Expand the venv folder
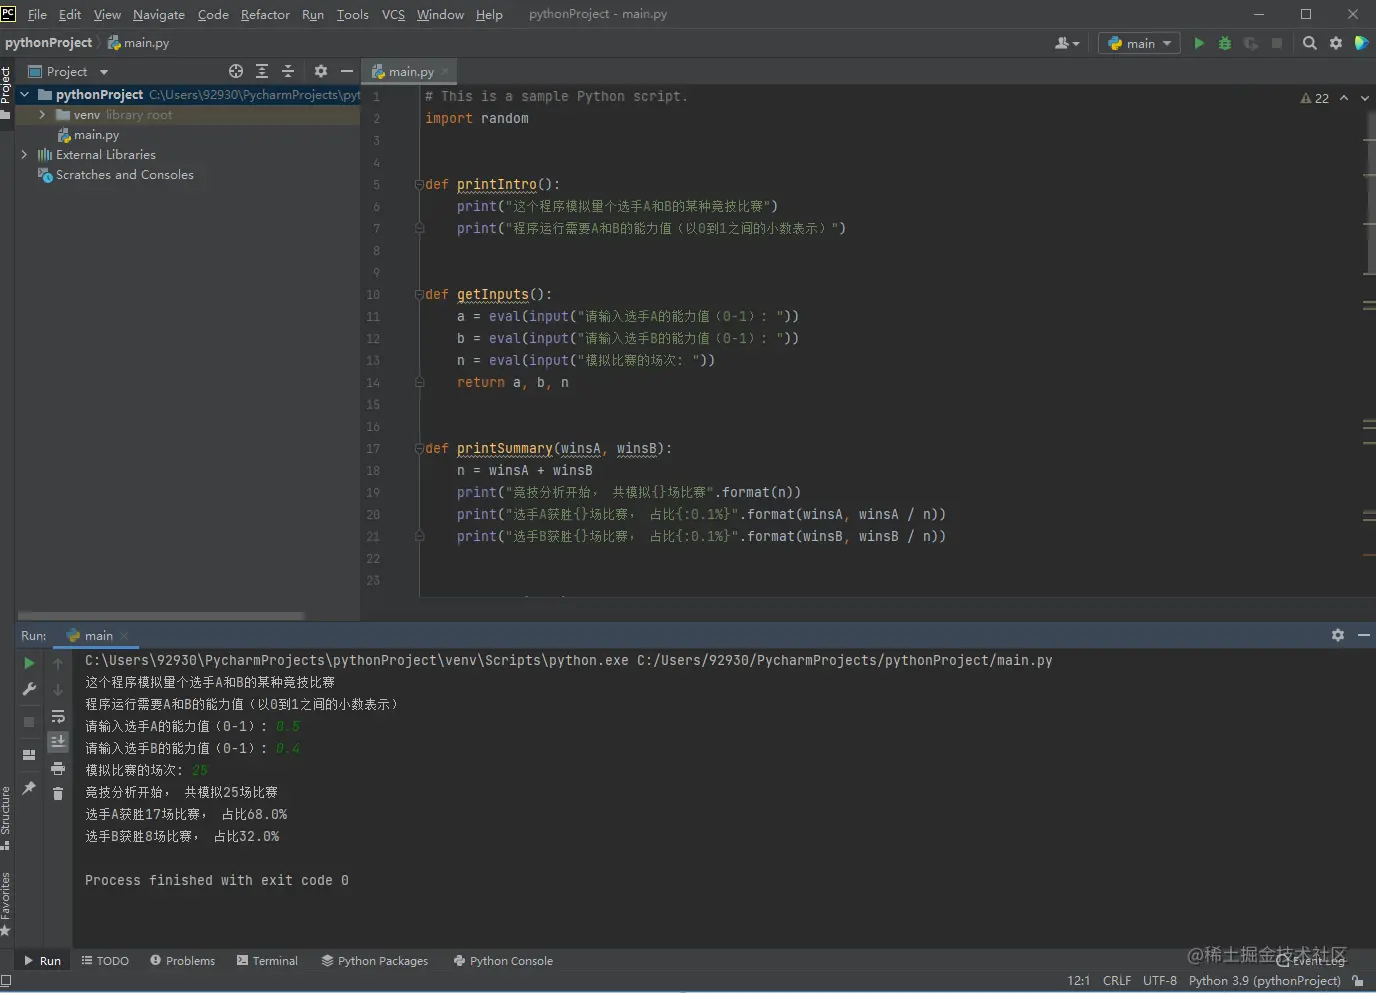 [42, 115]
